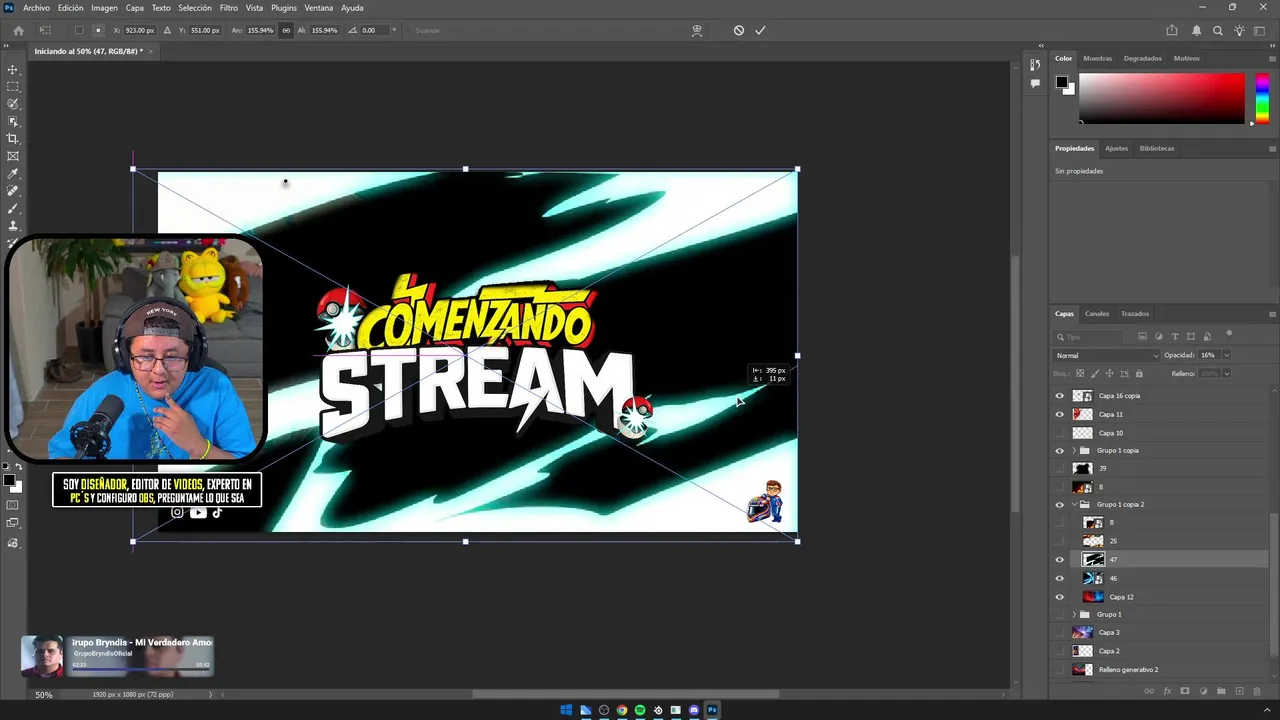Select the Move tool
This screenshot has height=720, width=1280.
[13, 69]
